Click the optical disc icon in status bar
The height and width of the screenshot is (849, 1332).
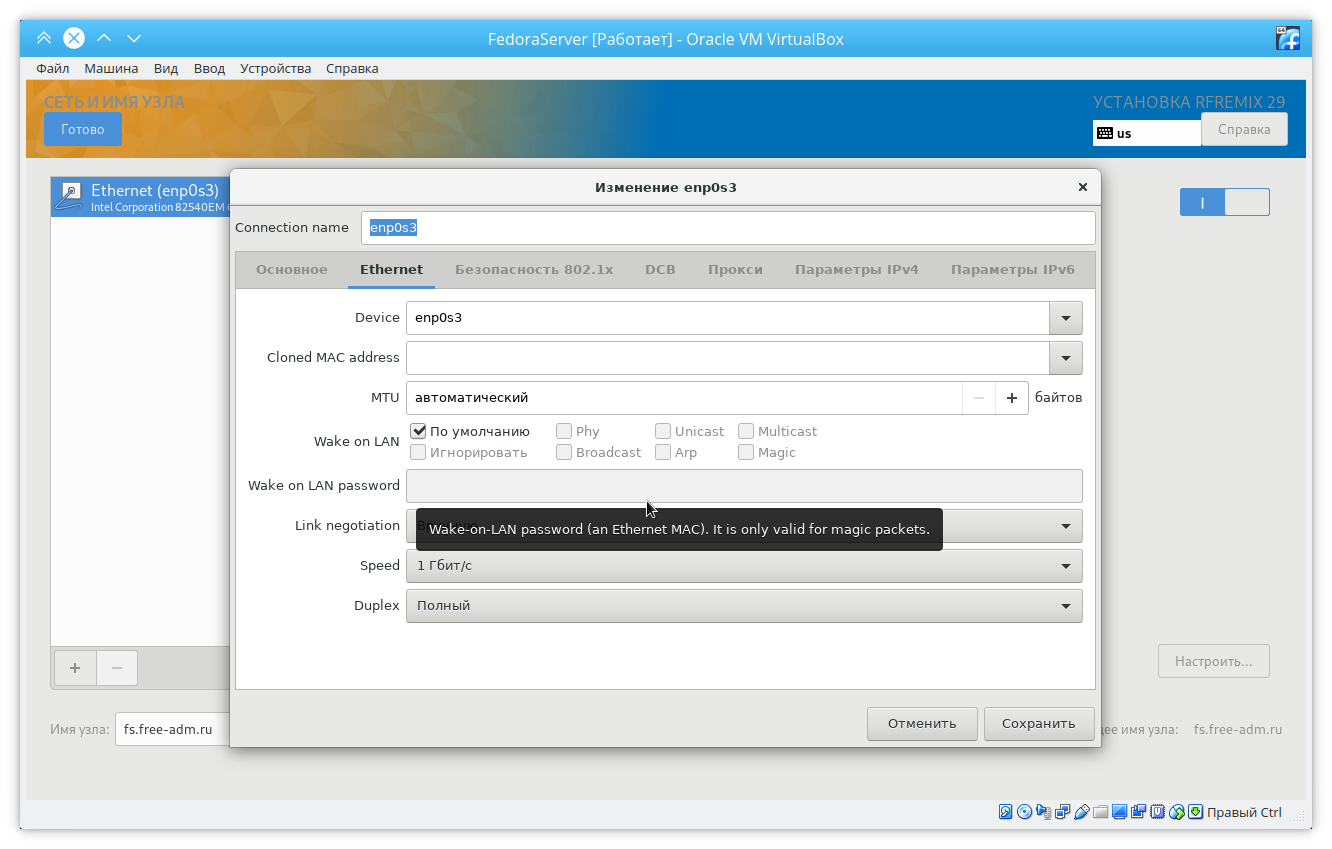click(x=1024, y=812)
